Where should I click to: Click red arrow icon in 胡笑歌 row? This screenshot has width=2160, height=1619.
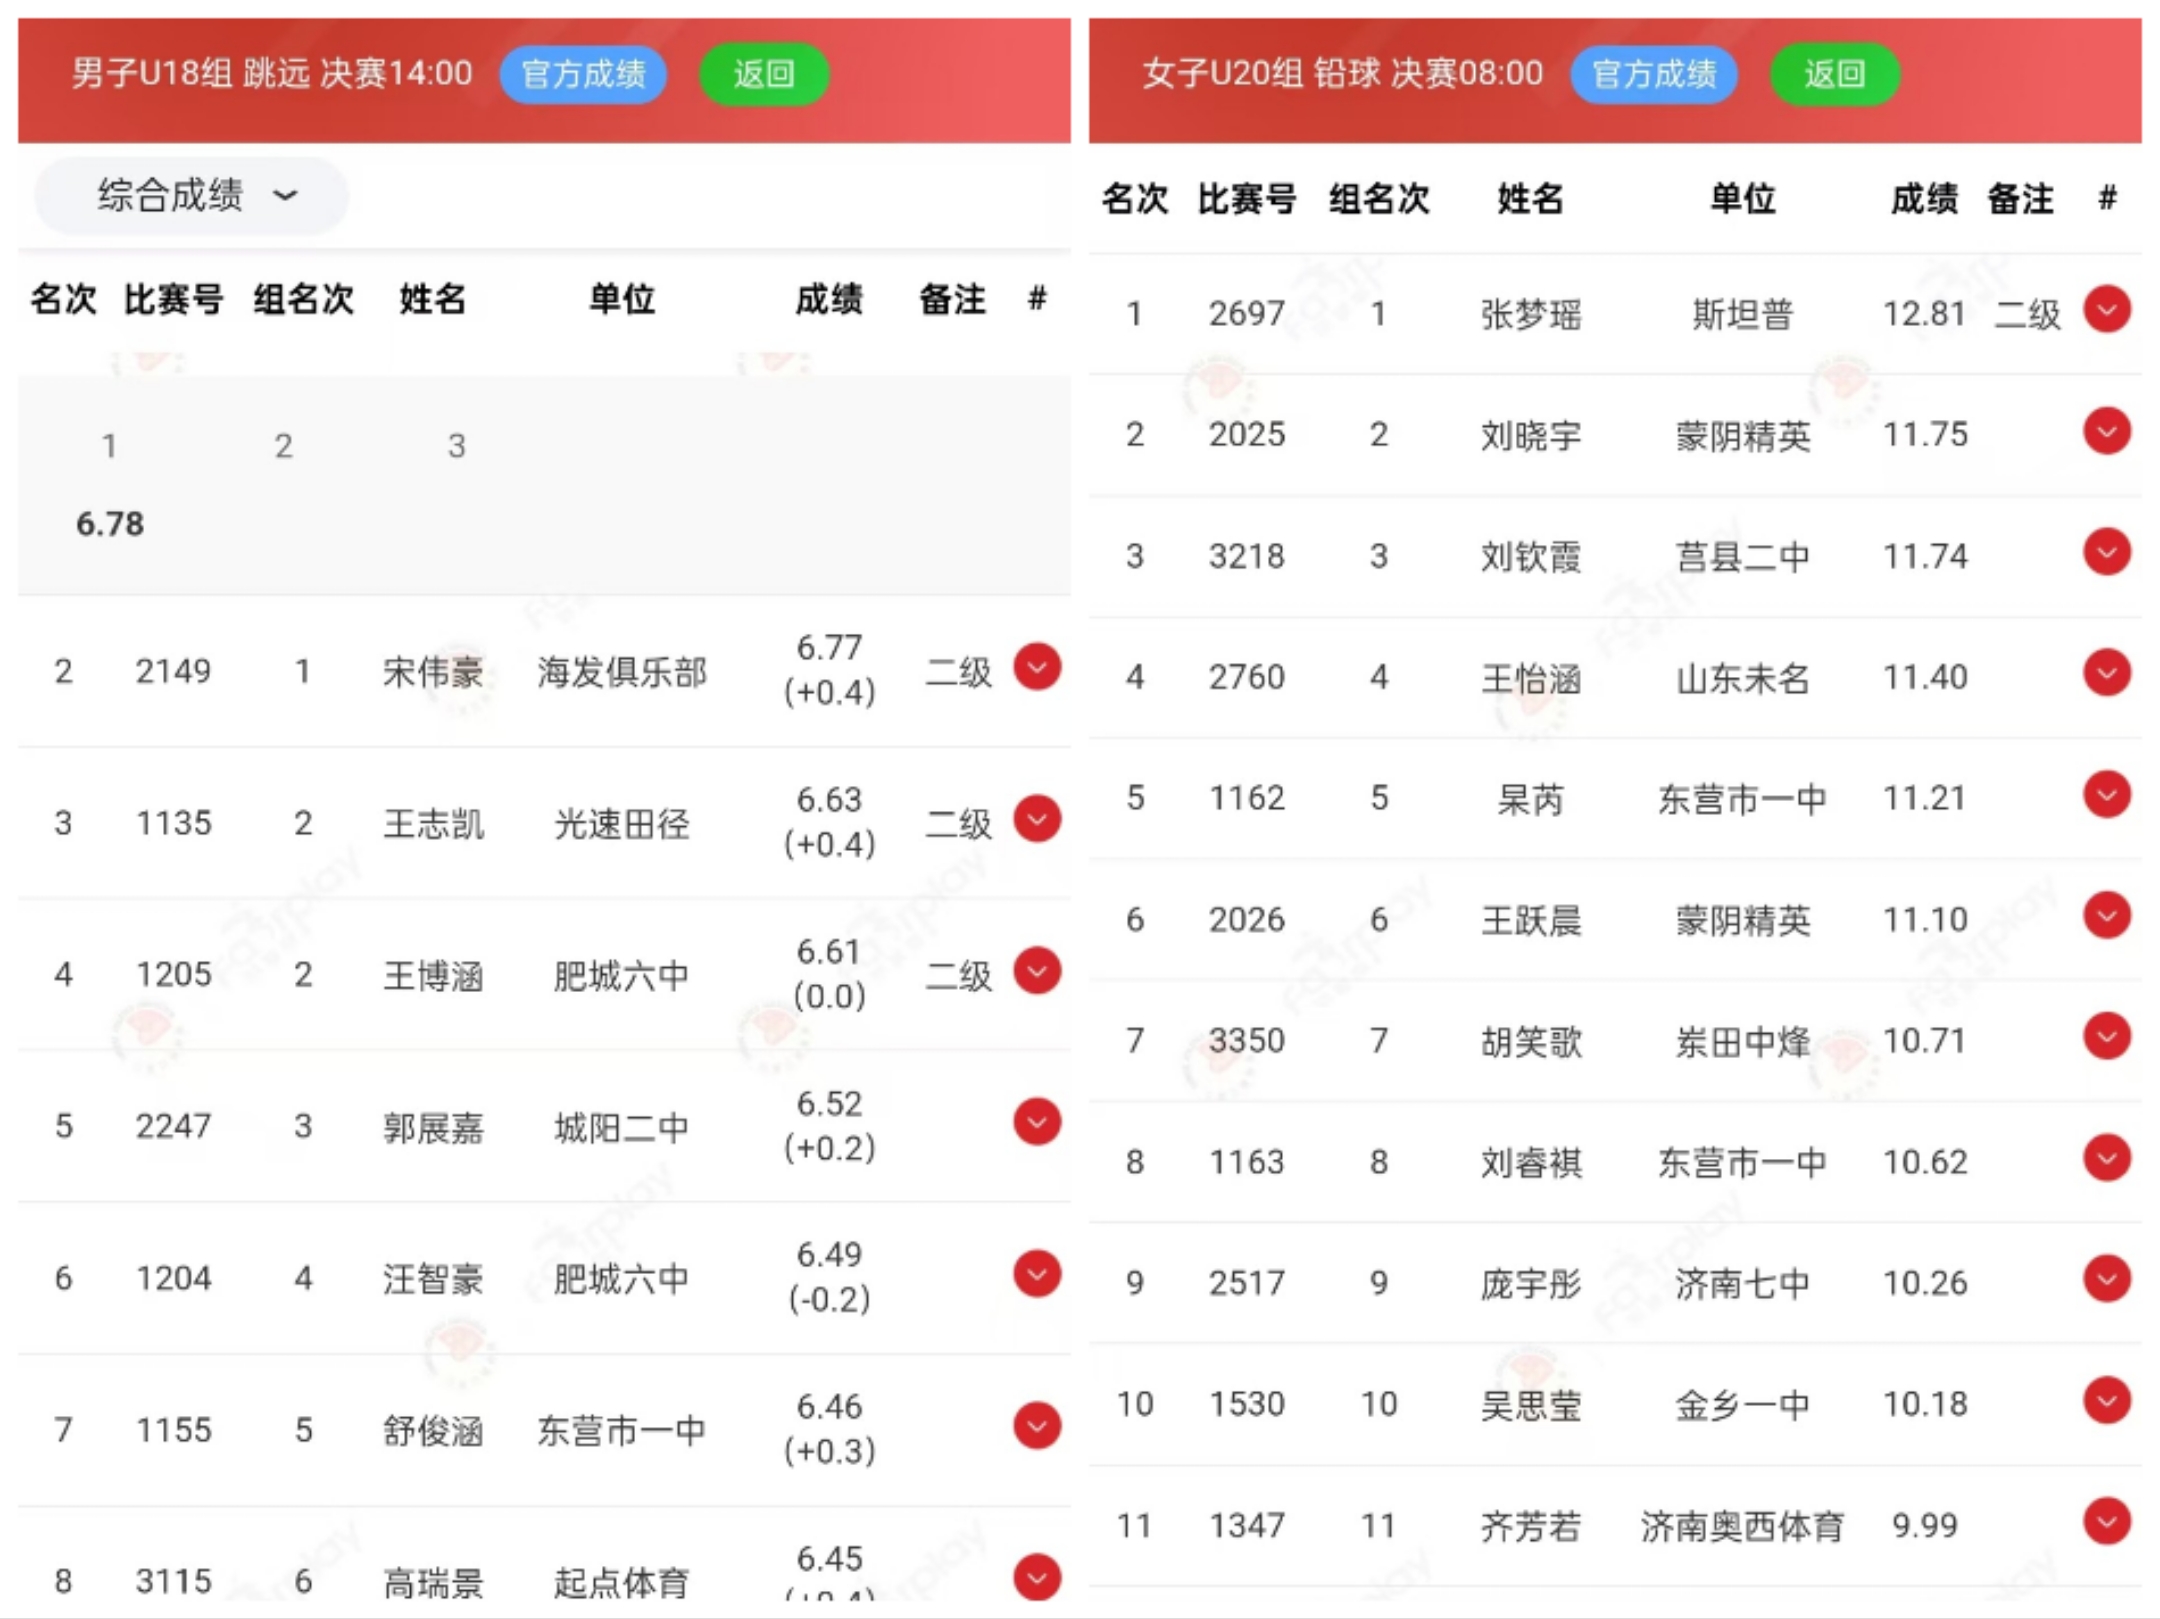pos(2107,1037)
